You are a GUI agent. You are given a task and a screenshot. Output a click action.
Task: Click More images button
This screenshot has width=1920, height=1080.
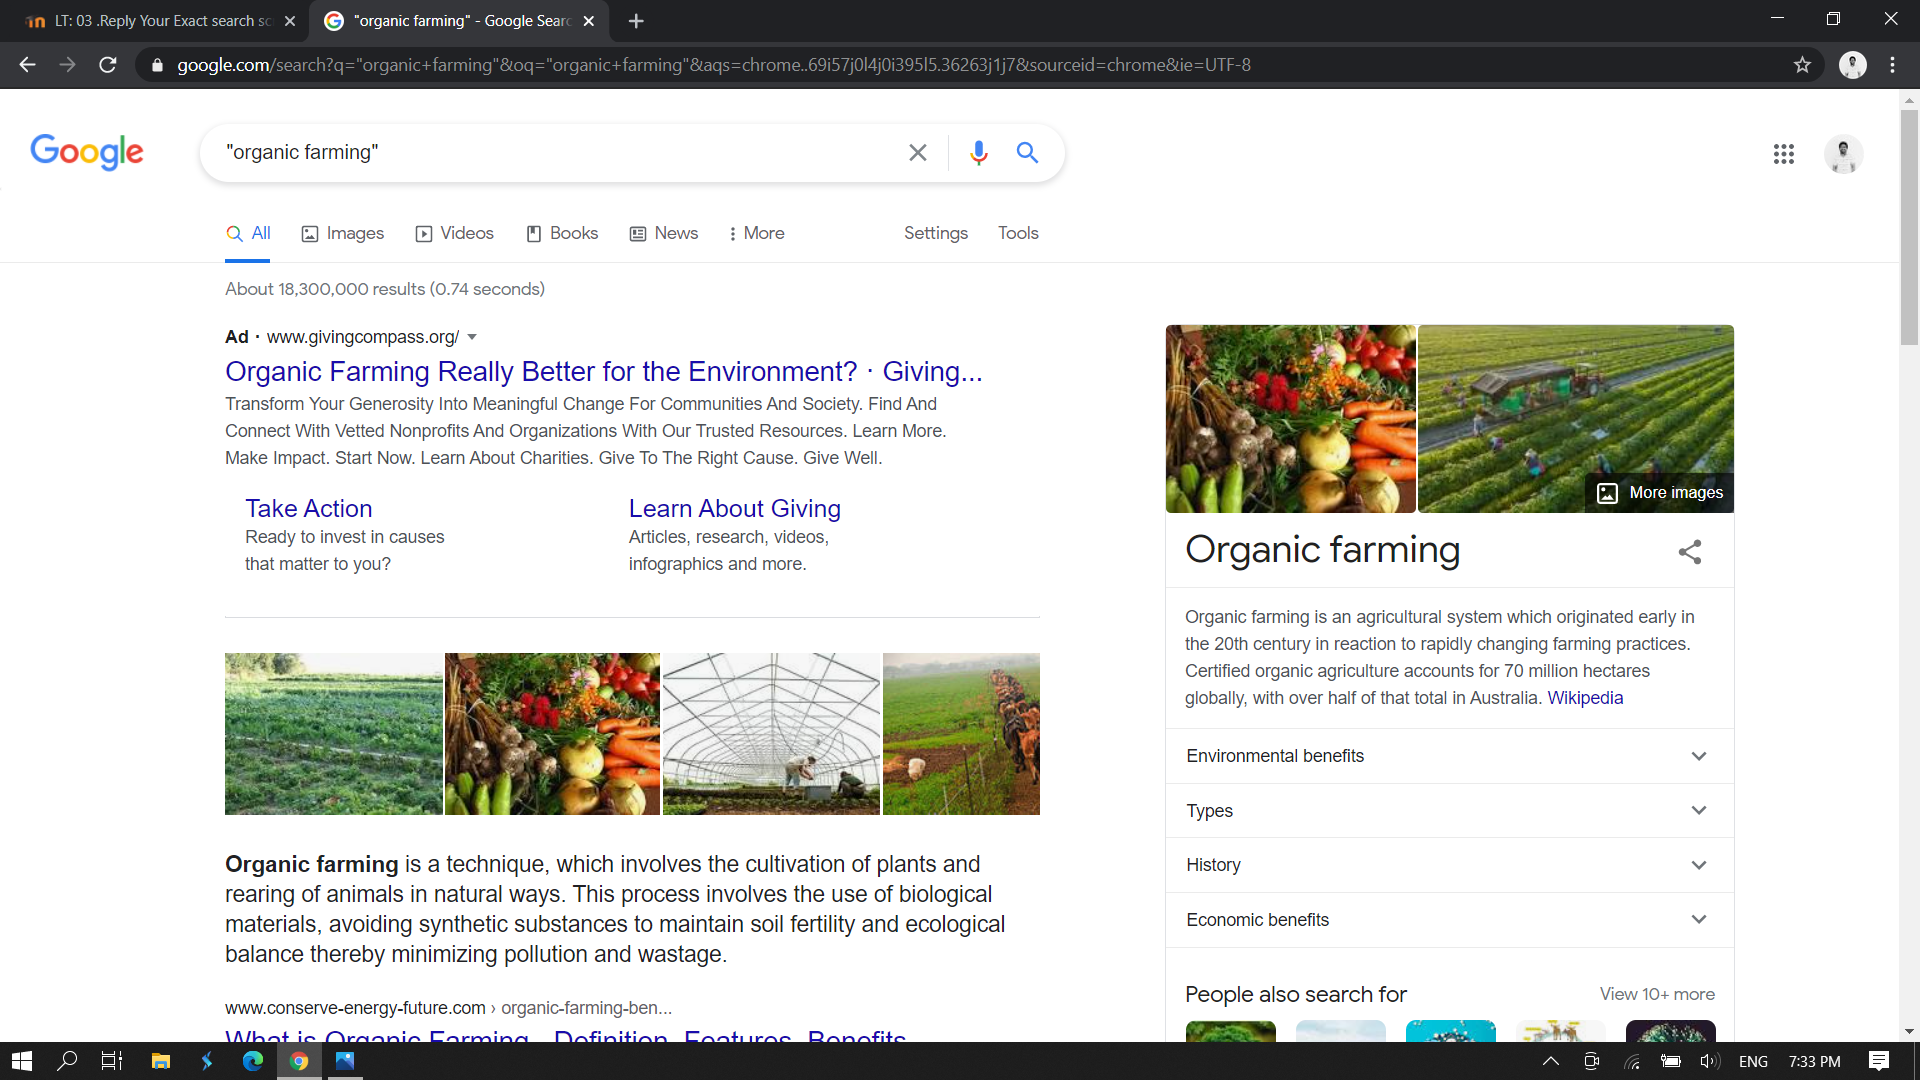pyautogui.click(x=1660, y=493)
